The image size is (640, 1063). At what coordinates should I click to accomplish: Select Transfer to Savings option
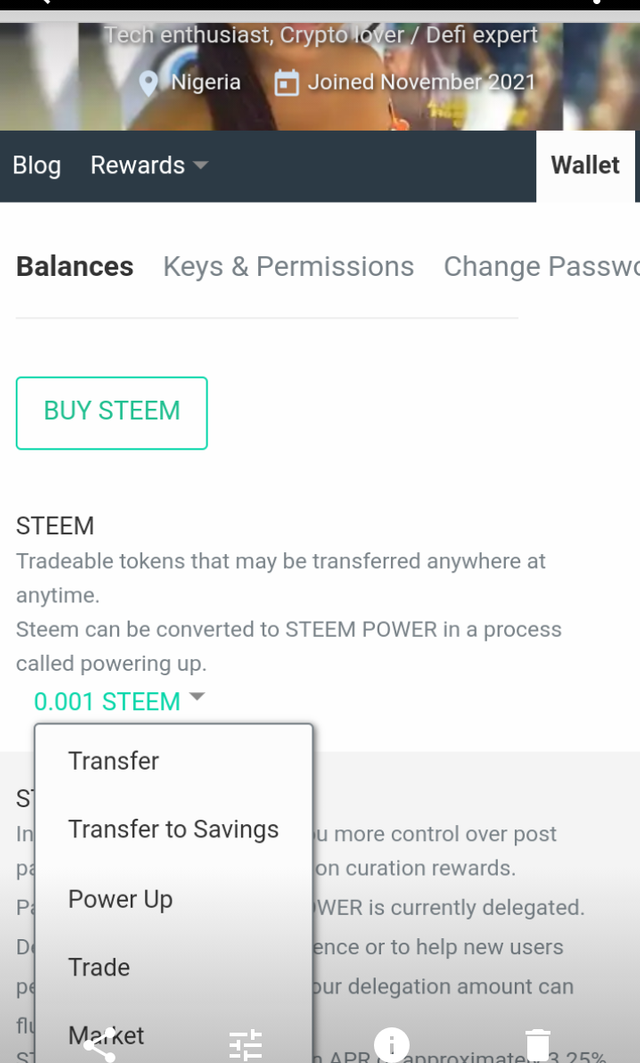coord(173,829)
